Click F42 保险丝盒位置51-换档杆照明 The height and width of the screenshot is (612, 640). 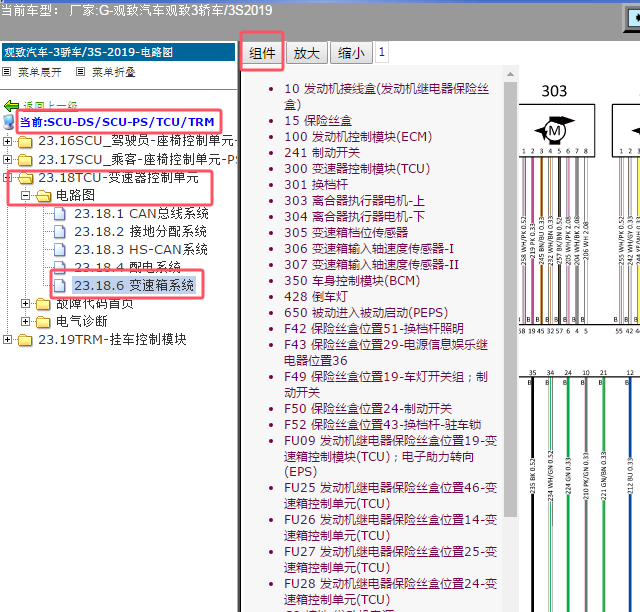(x=374, y=328)
